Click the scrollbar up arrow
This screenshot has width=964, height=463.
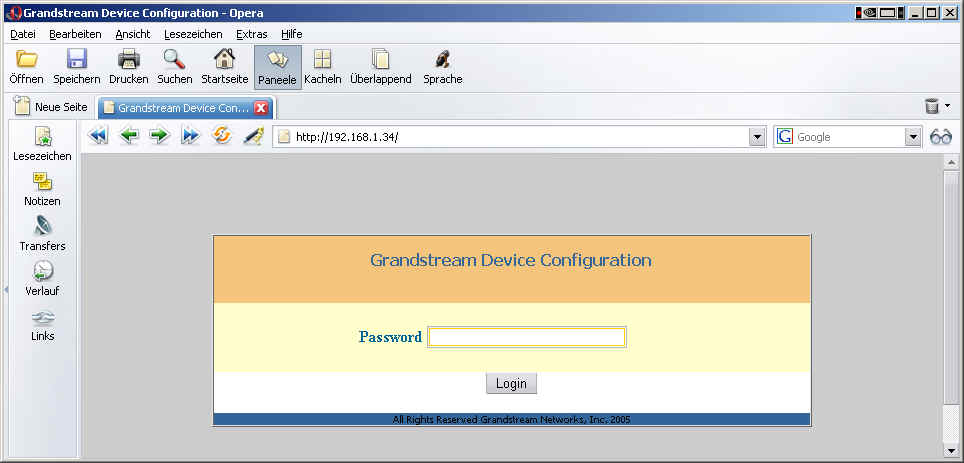tap(951, 162)
